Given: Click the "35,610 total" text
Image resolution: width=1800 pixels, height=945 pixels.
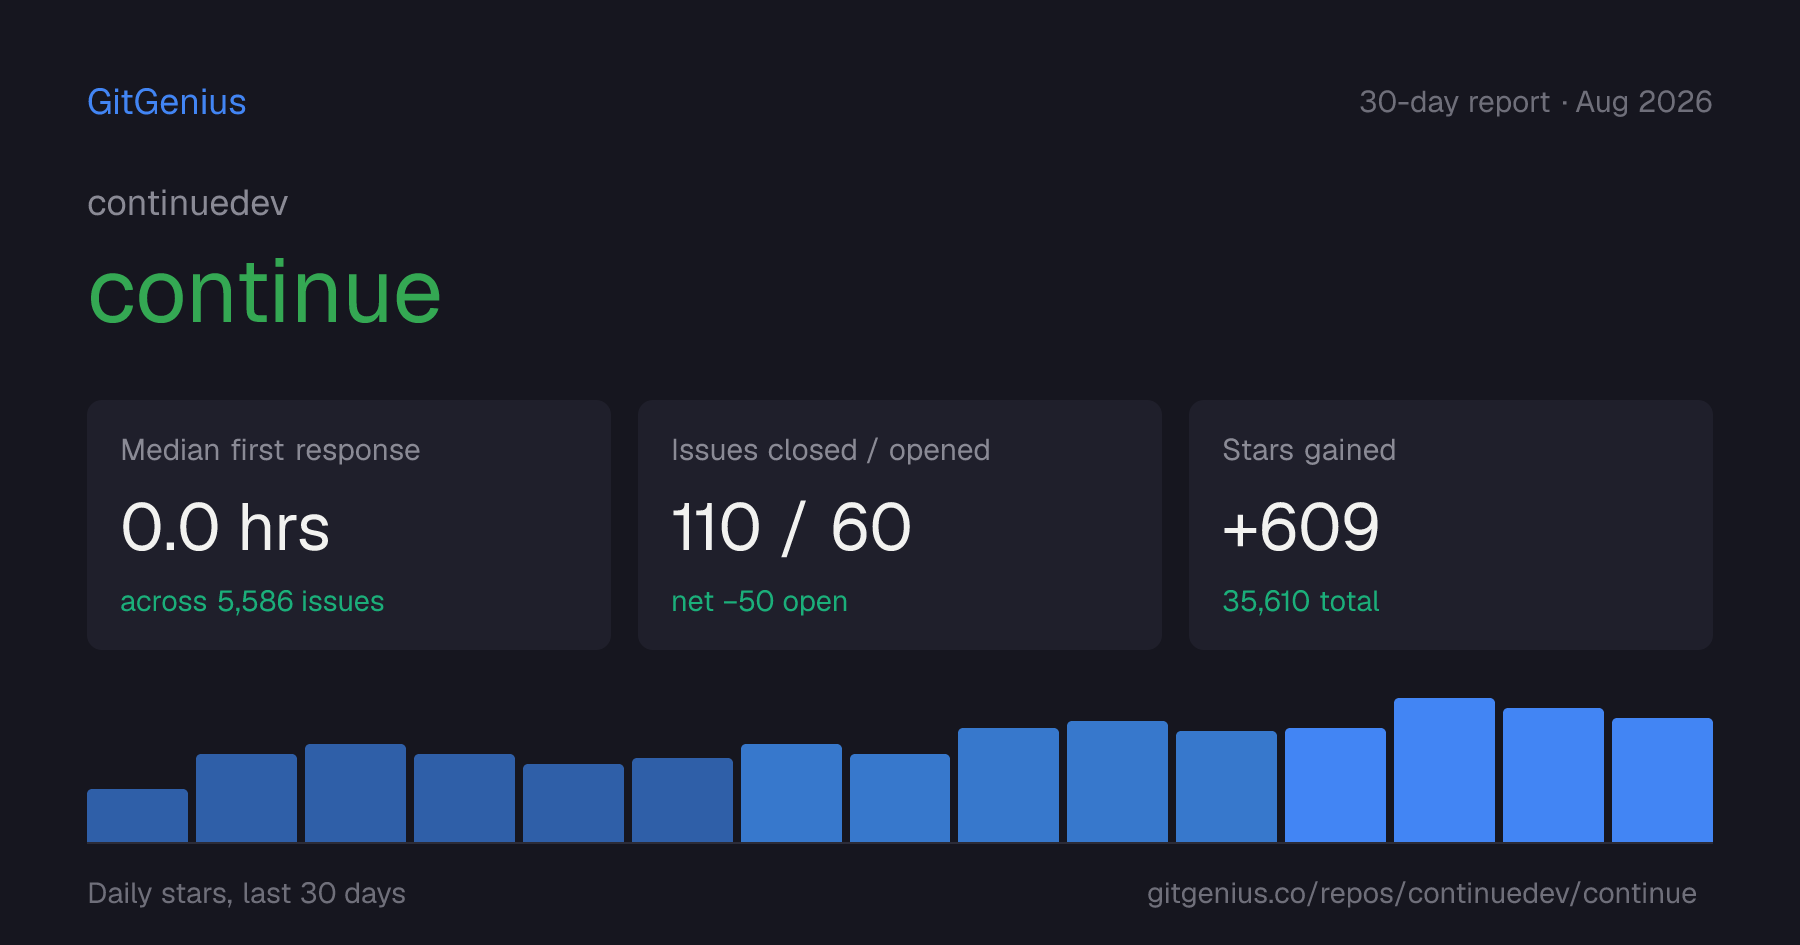Looking at the screenshot, I should [1301, 601].
